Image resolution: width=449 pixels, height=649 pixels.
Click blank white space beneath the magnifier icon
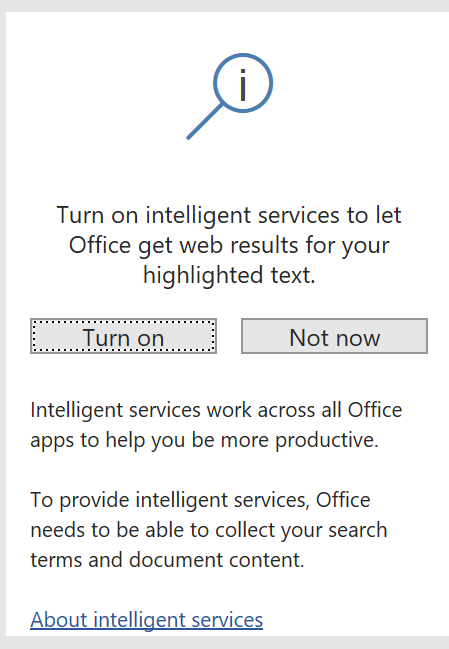[229, 172]
